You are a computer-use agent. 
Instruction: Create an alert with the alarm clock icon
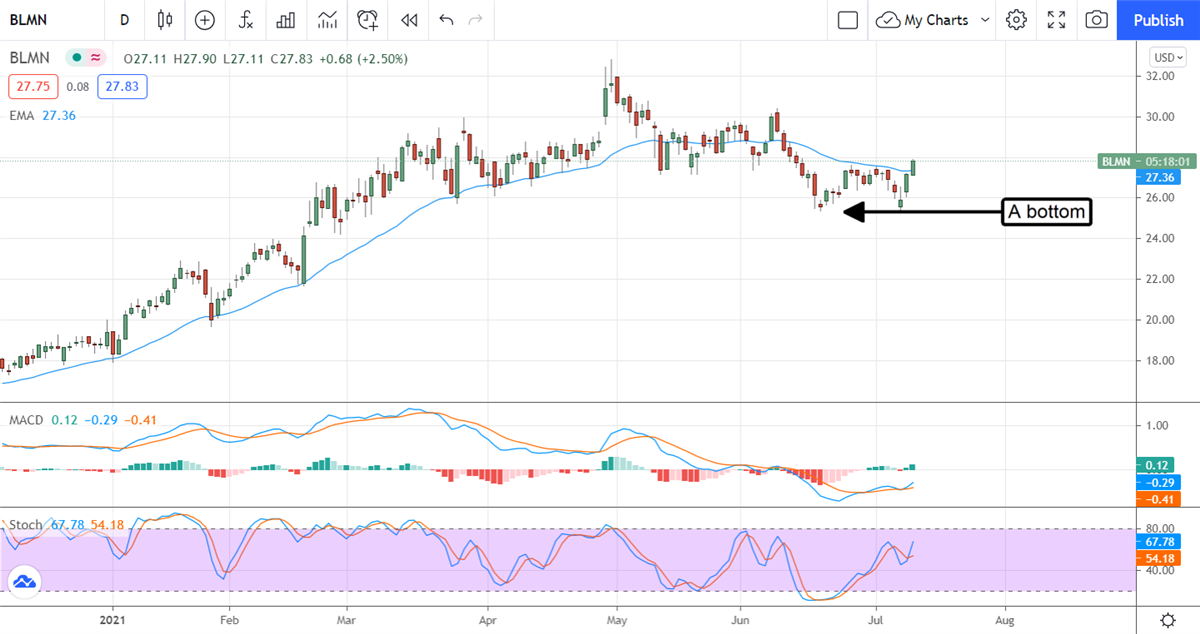(x=368, y=20)
